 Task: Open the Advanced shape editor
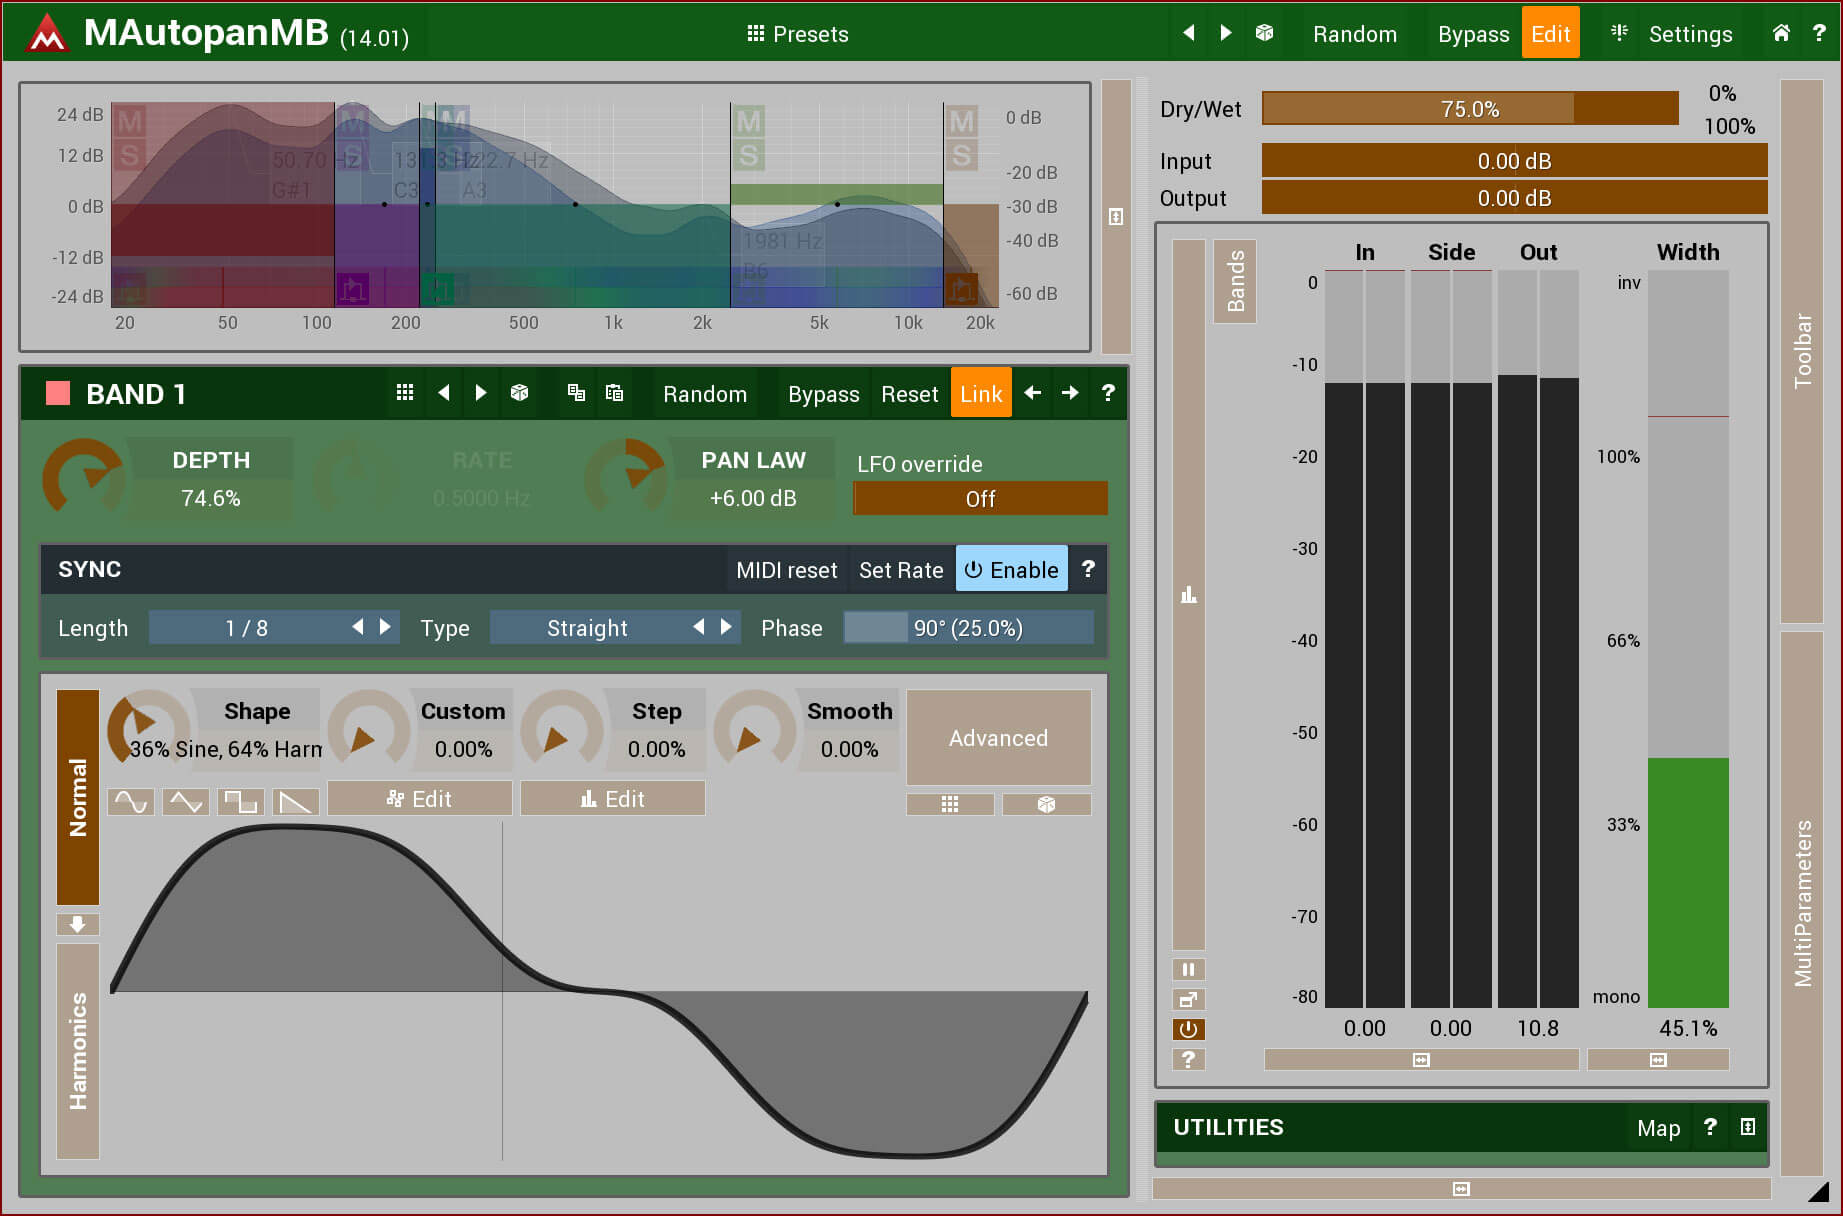coord(998,737)
